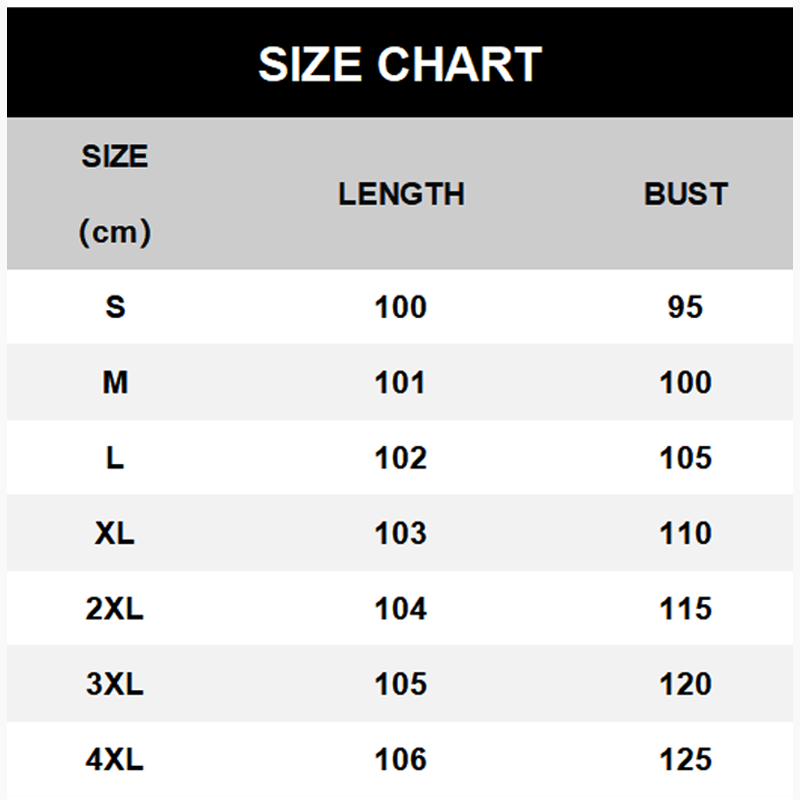Select bust value 125 for 4XL
The height and width of the screenshot is (800, 800).
pyautogui.click(x=686, y=760)
